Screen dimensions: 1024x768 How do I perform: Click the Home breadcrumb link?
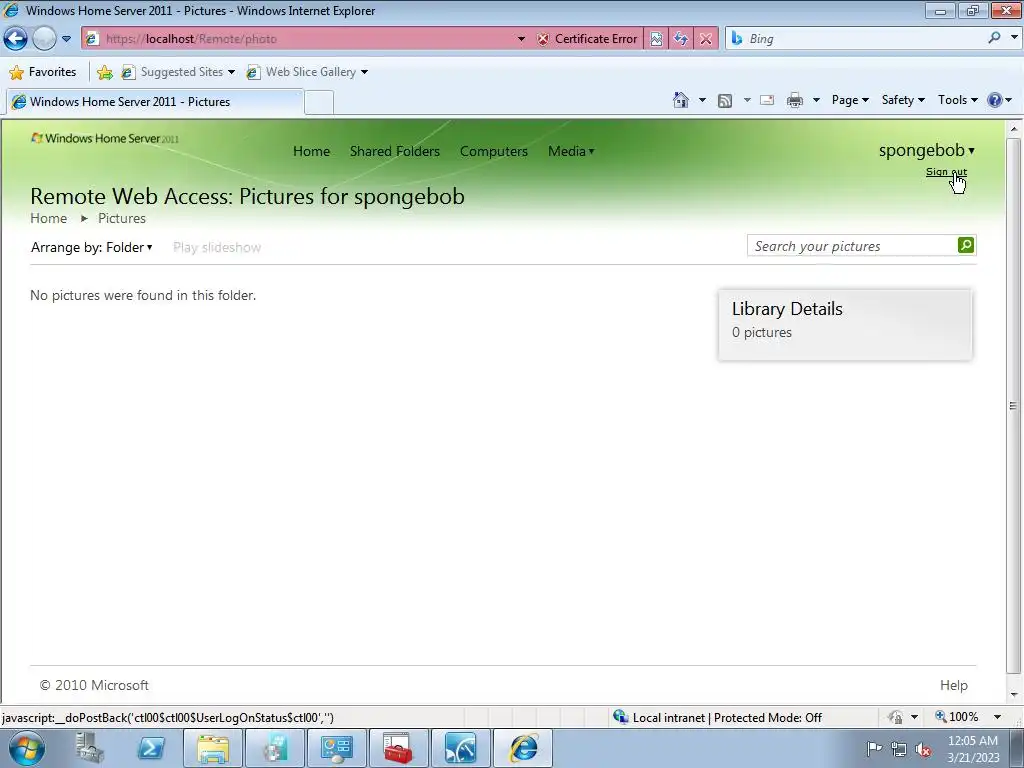[48, 218]
